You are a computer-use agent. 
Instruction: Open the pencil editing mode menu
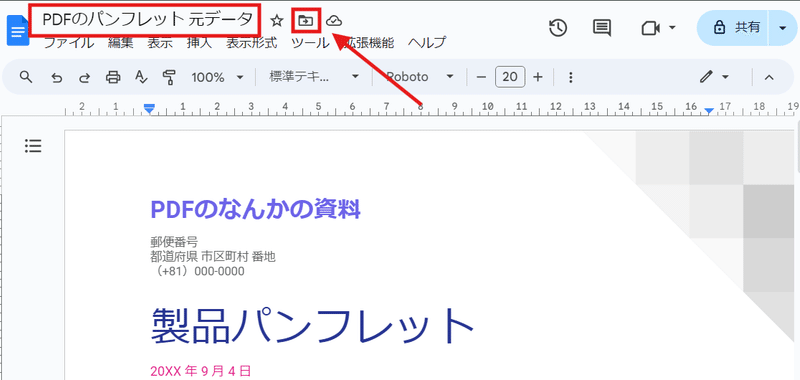point(714,78)
